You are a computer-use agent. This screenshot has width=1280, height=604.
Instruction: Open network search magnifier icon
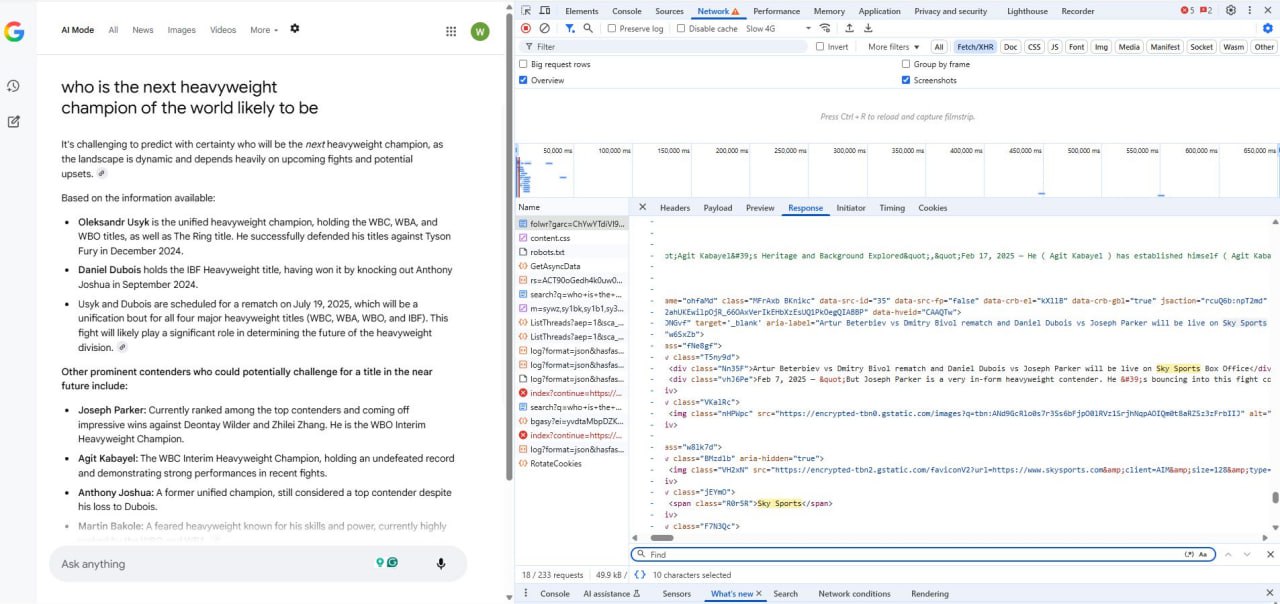tap(588, 28)
